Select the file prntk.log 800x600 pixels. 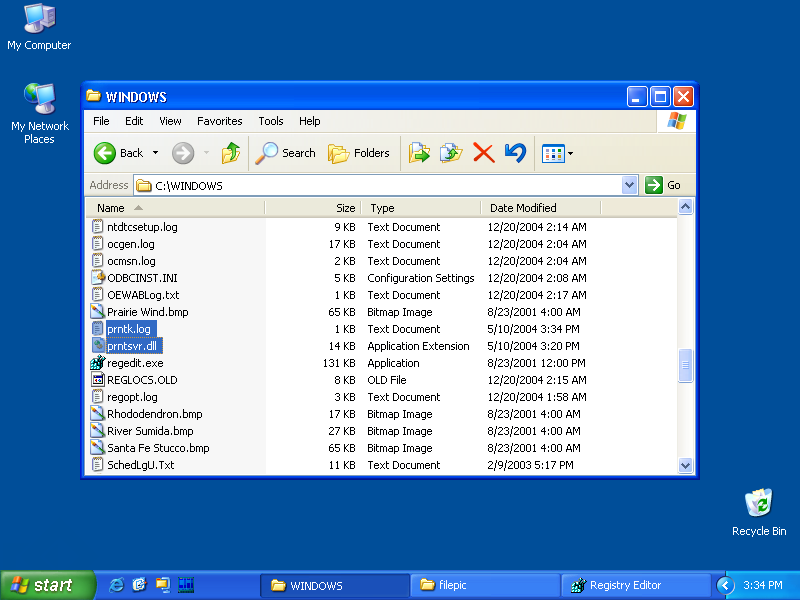pos(129,329)
